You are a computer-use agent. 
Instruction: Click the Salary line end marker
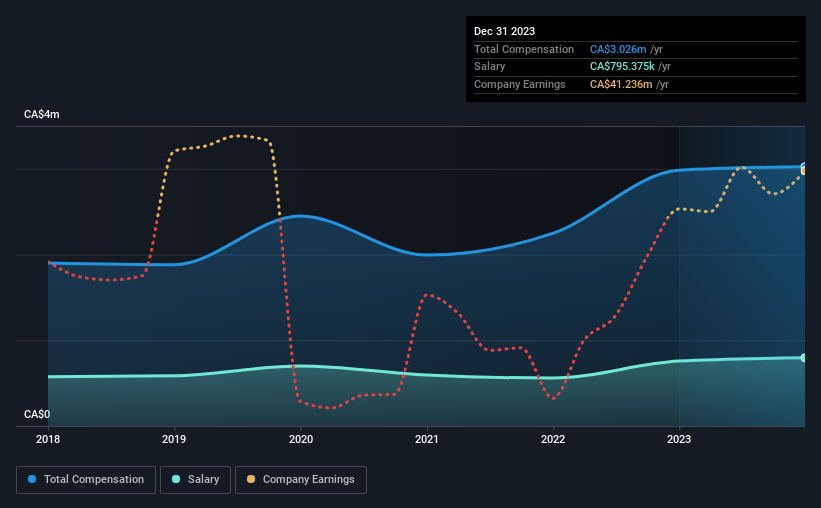(804, 358)
